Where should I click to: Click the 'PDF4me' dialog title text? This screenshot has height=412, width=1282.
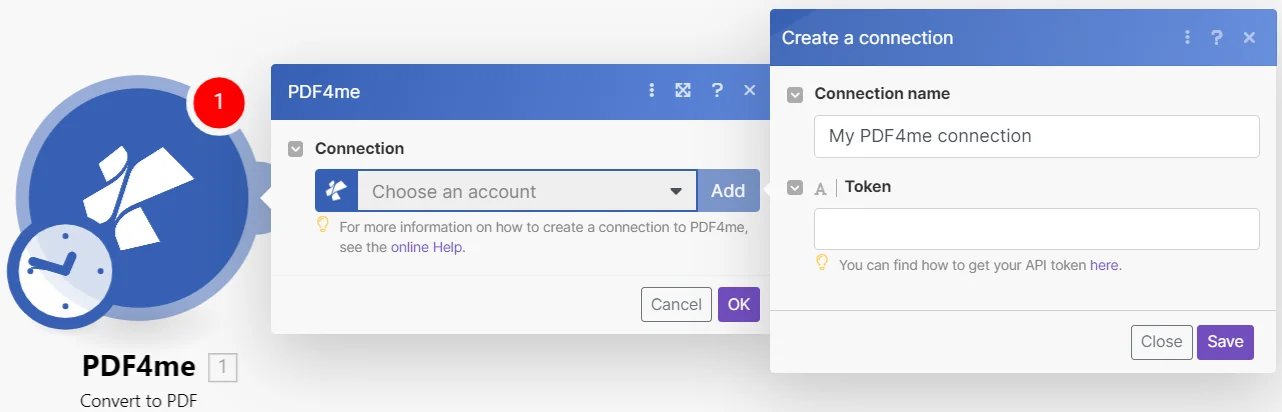point(324,92)
